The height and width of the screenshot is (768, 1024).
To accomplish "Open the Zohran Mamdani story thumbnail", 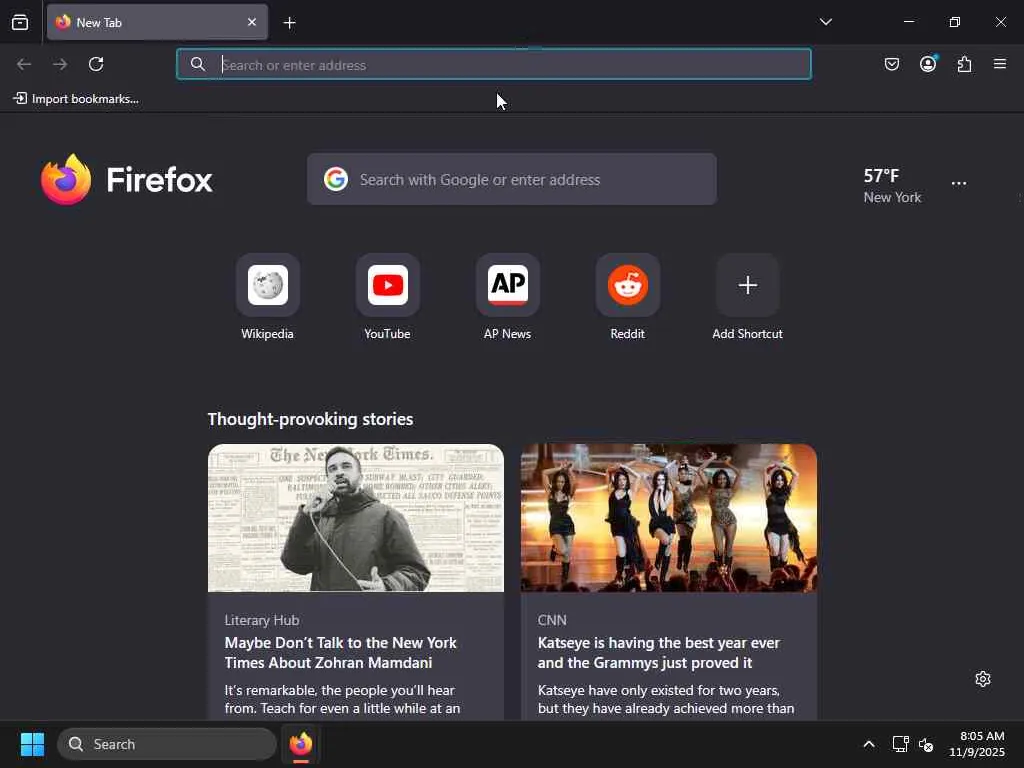I will point(356,518).
